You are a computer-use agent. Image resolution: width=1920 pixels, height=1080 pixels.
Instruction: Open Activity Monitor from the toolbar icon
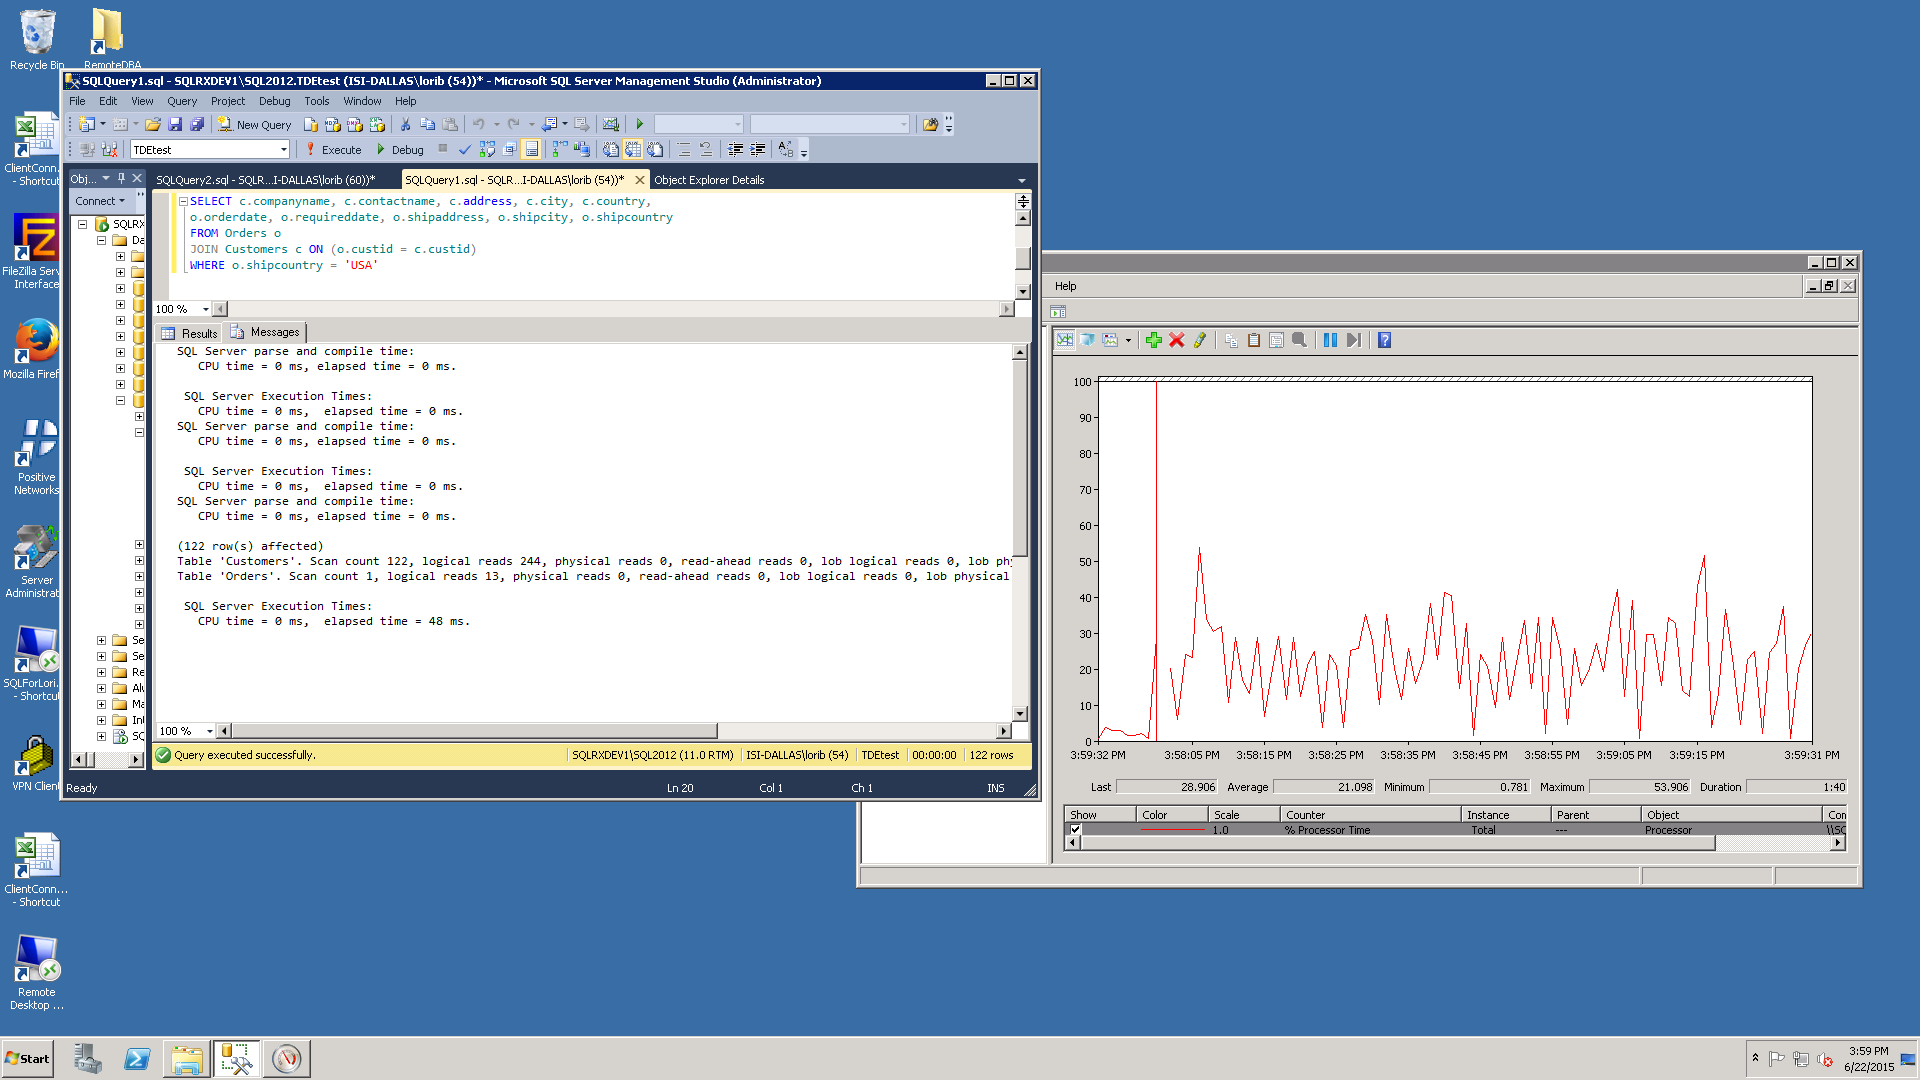[x=610, y=124]
